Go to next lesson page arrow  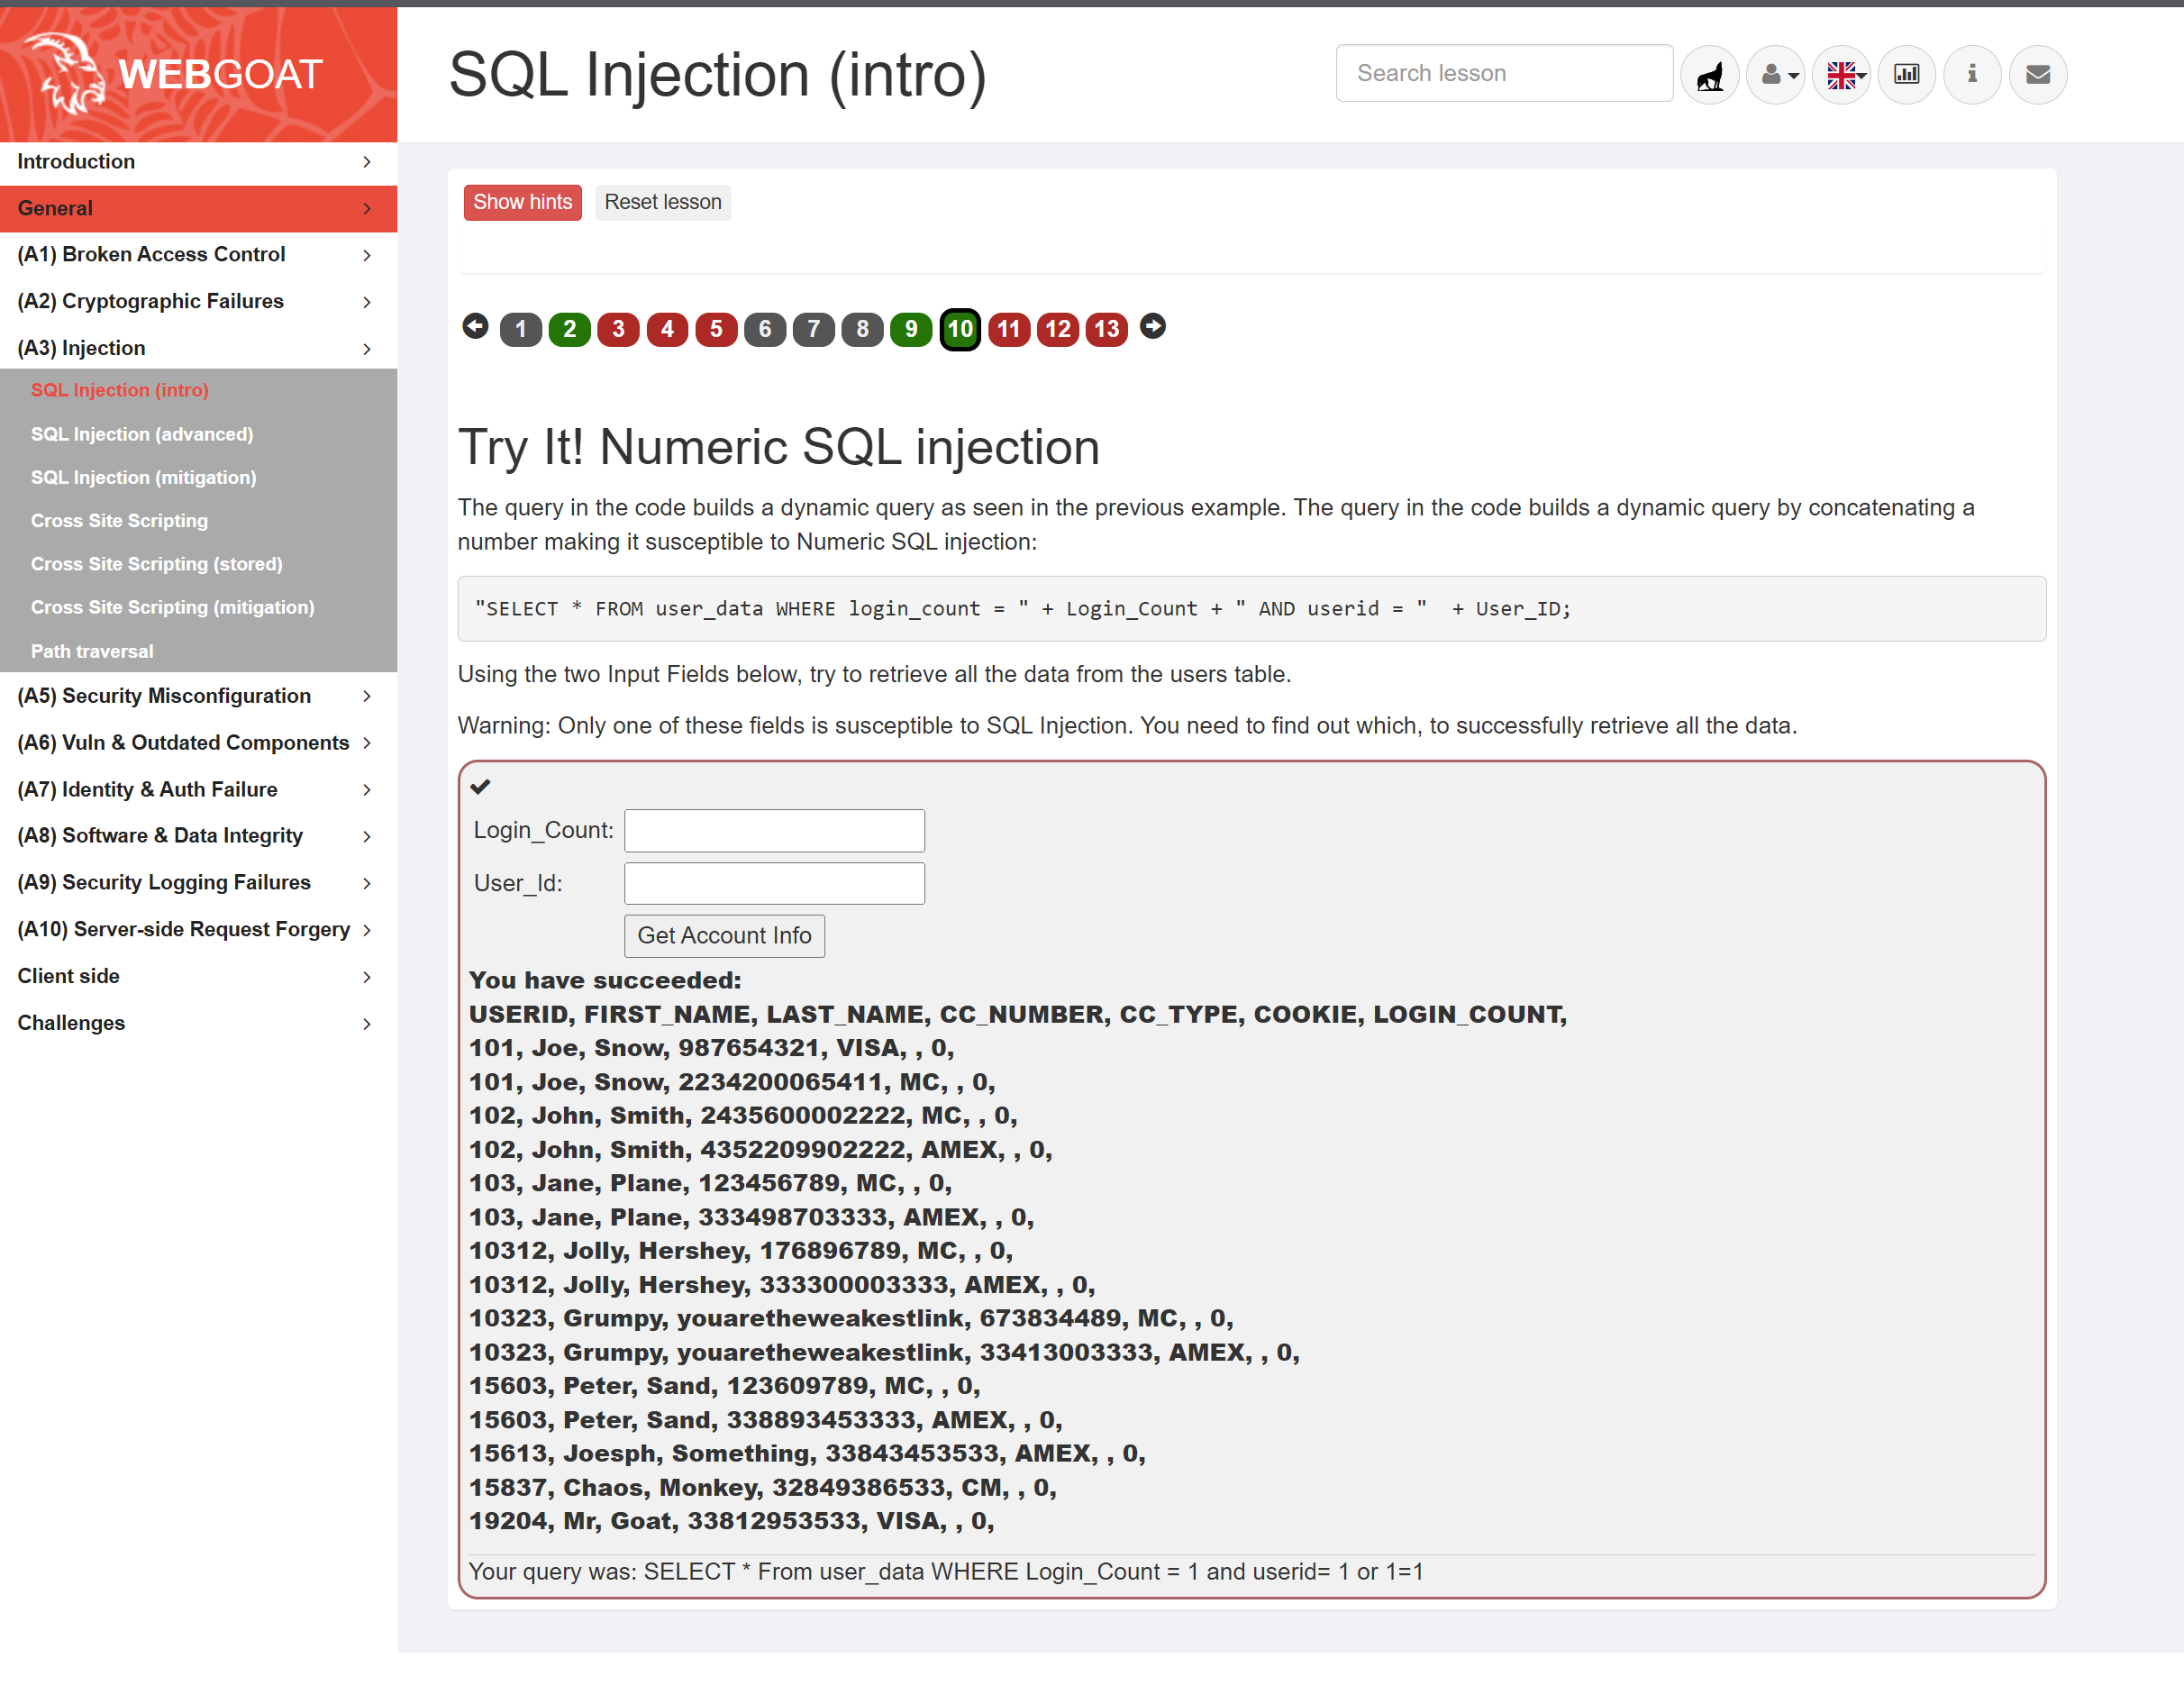(1152, 327)
